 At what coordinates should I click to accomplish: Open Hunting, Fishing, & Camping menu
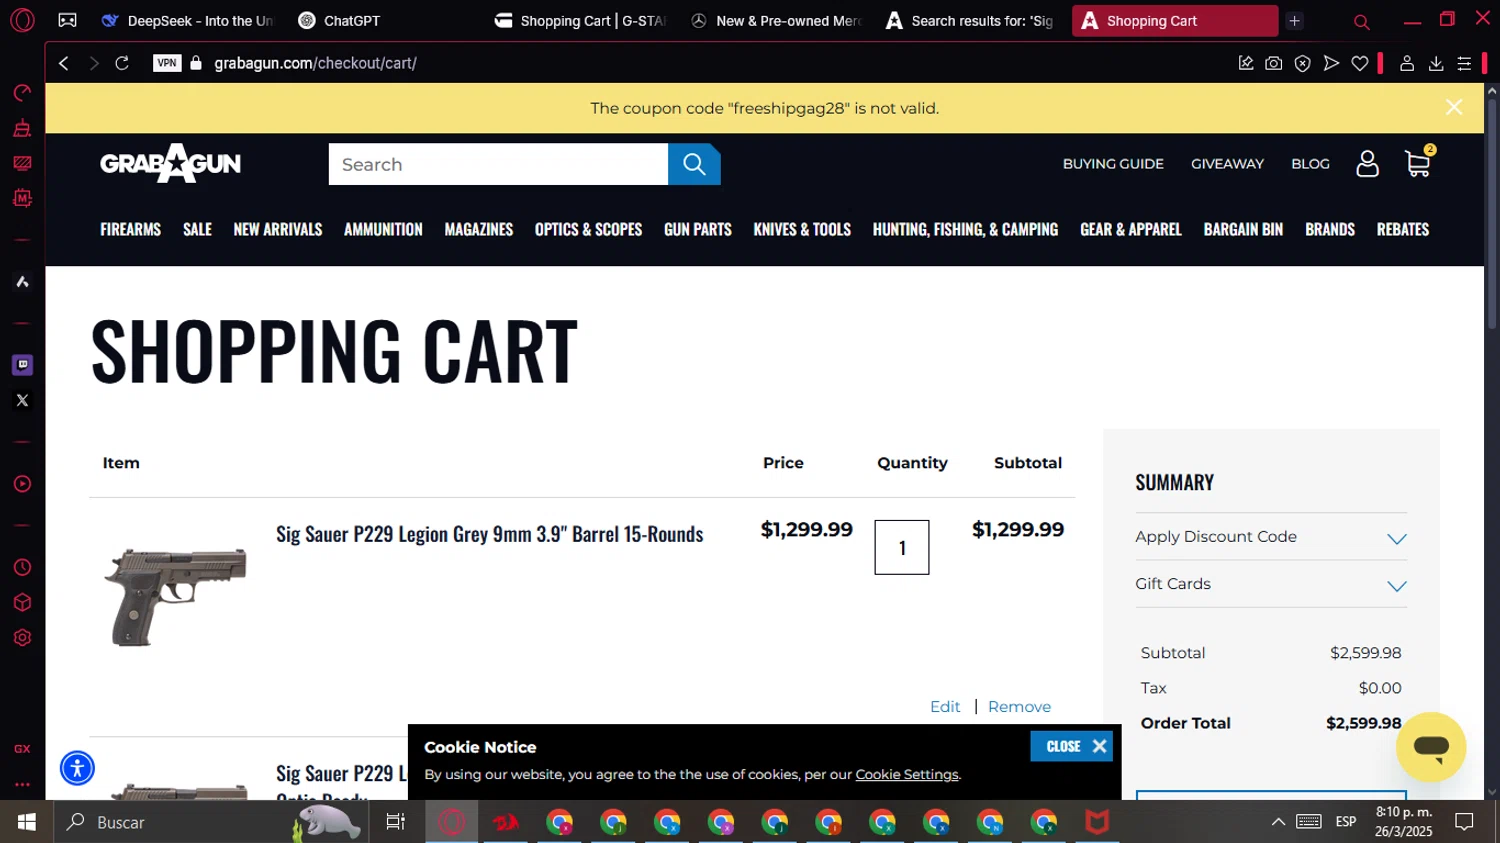965,229
